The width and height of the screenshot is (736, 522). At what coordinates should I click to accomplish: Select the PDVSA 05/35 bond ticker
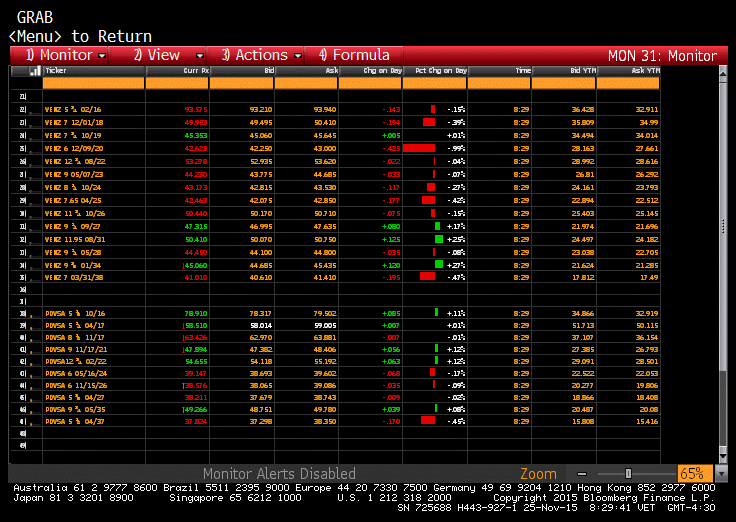[75, 410]
